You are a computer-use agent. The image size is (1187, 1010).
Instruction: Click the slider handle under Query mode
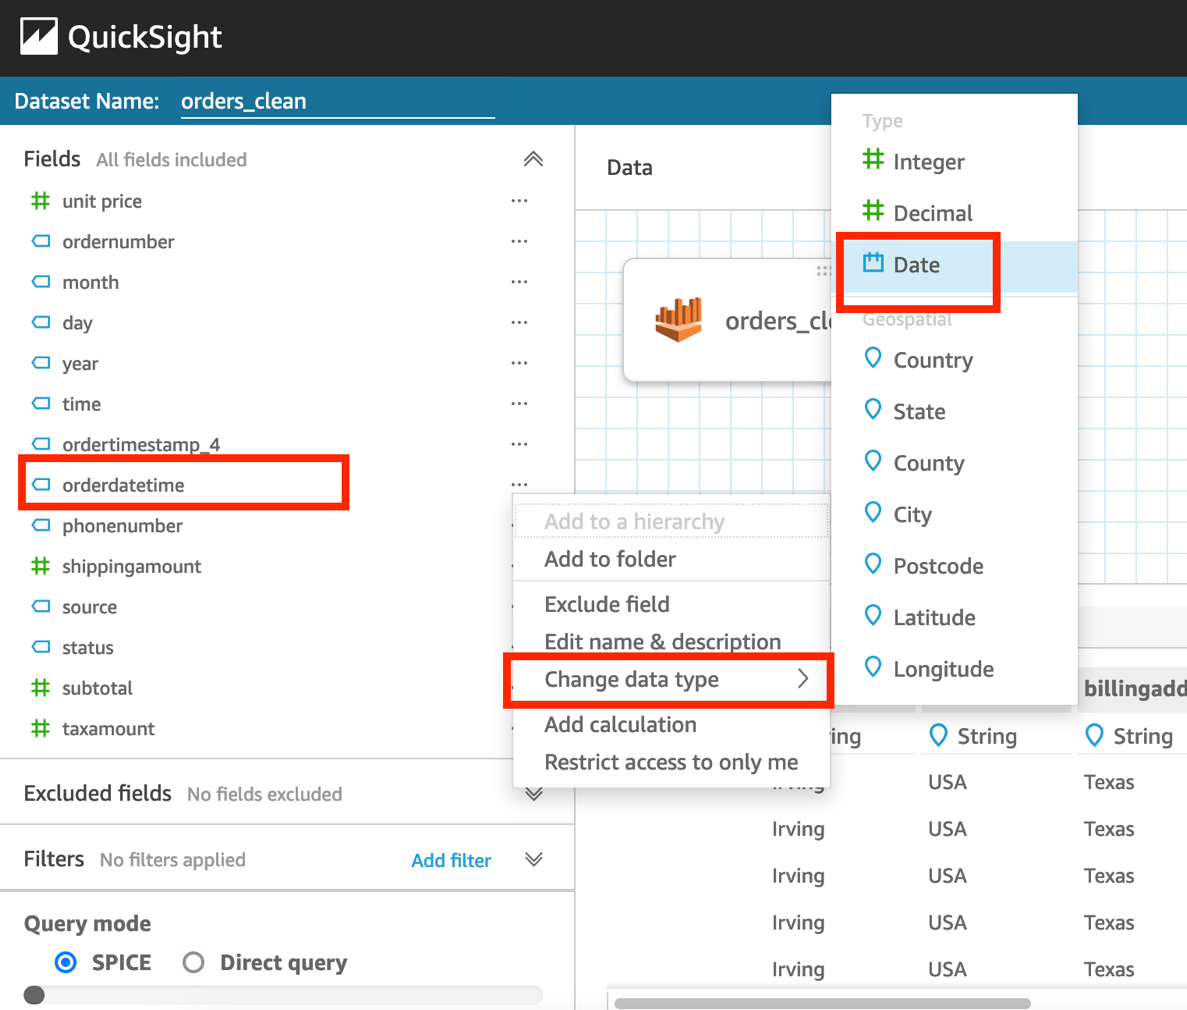click(34, 994)
